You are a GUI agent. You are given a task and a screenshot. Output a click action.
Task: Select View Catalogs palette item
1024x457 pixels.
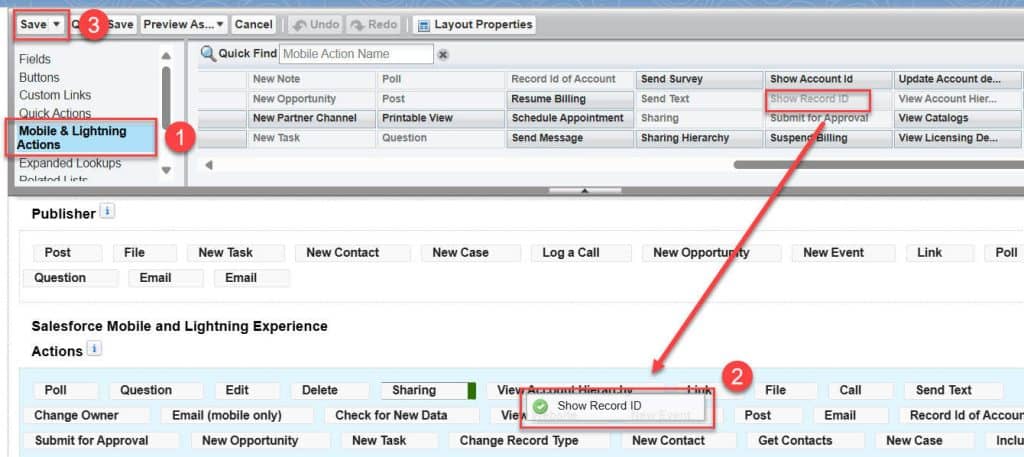point(957,118)
